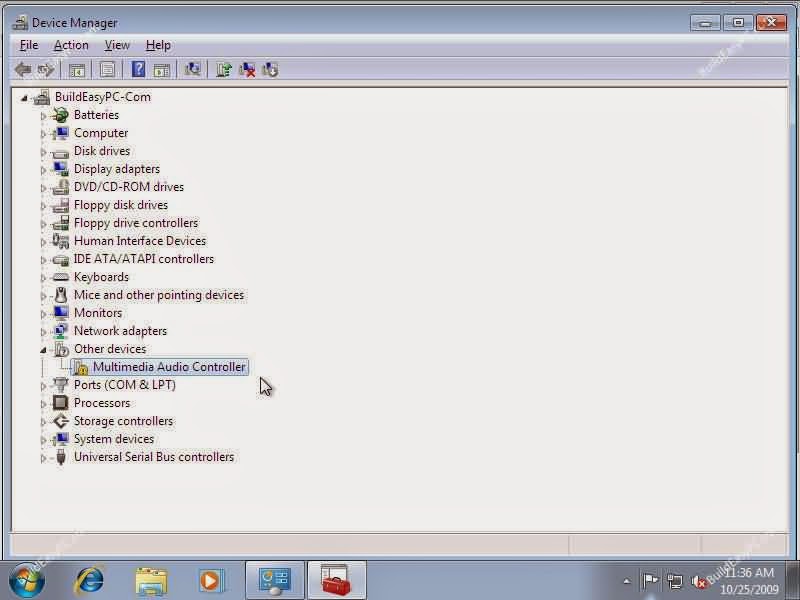
Task: Expand the Display adapters category
Action: [x=43, y=168]
